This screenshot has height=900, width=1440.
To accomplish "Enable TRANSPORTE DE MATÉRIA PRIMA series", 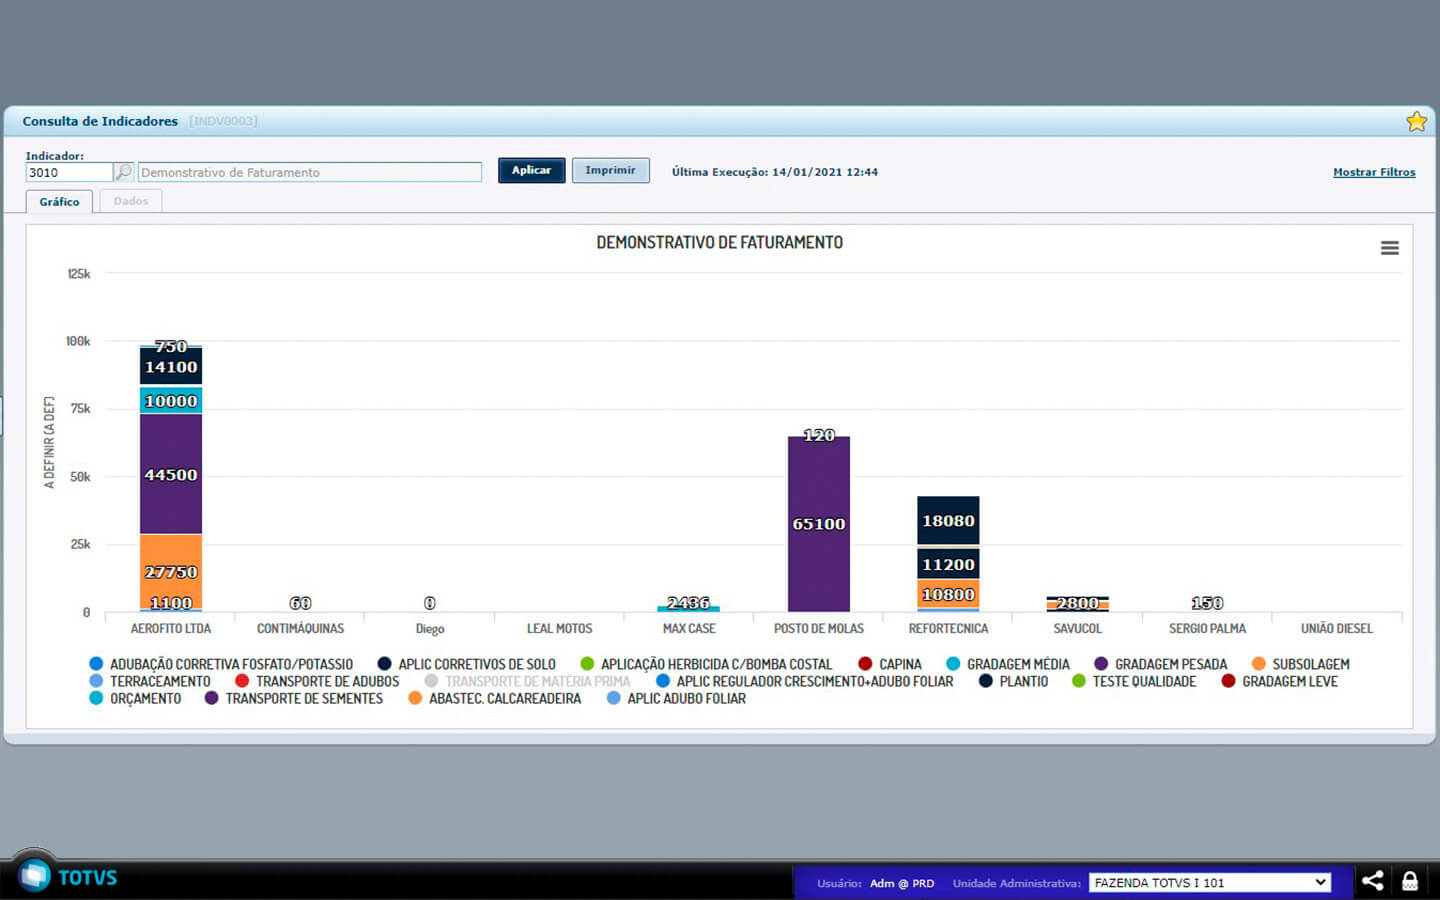I will 537,681.
